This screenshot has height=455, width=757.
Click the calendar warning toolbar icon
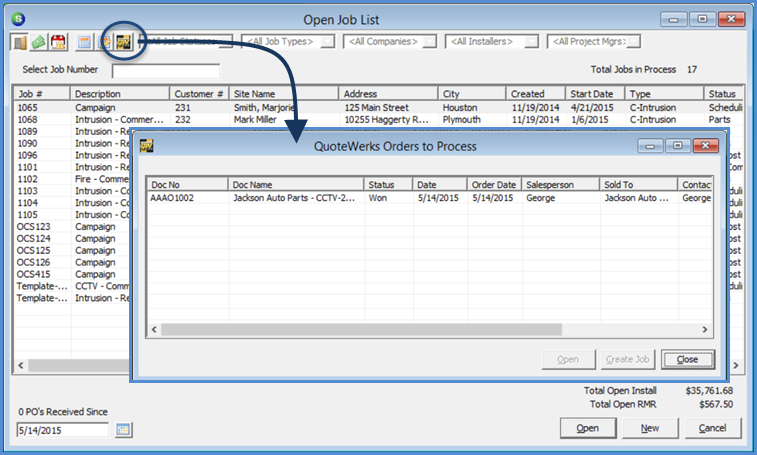(58, 43)
